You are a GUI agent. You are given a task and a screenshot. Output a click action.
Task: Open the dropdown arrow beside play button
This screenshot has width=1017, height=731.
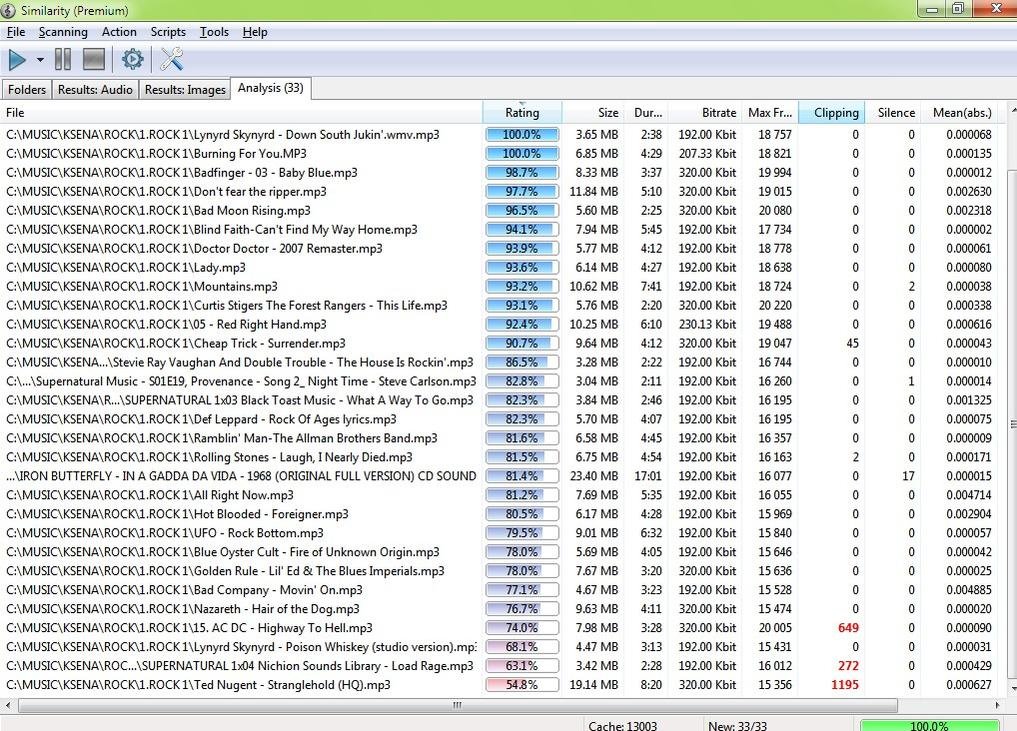point(40,60)
